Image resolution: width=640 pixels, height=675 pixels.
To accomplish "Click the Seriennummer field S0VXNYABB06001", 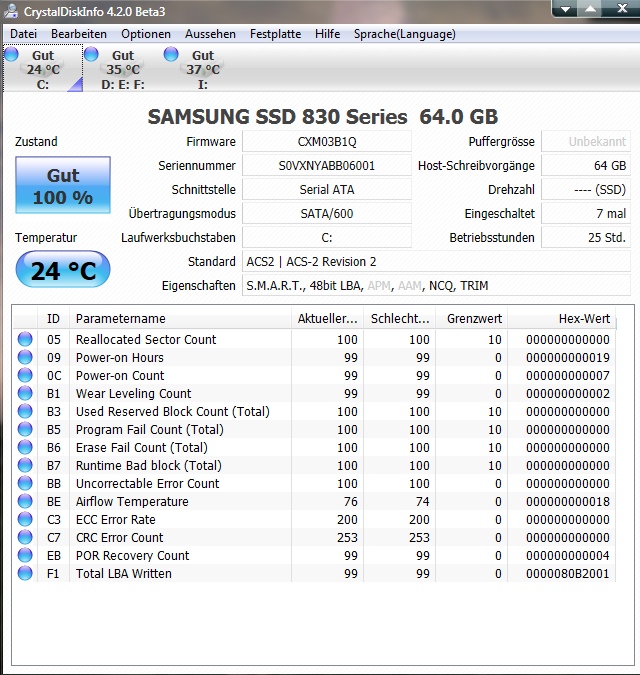I will coord(327,166).
